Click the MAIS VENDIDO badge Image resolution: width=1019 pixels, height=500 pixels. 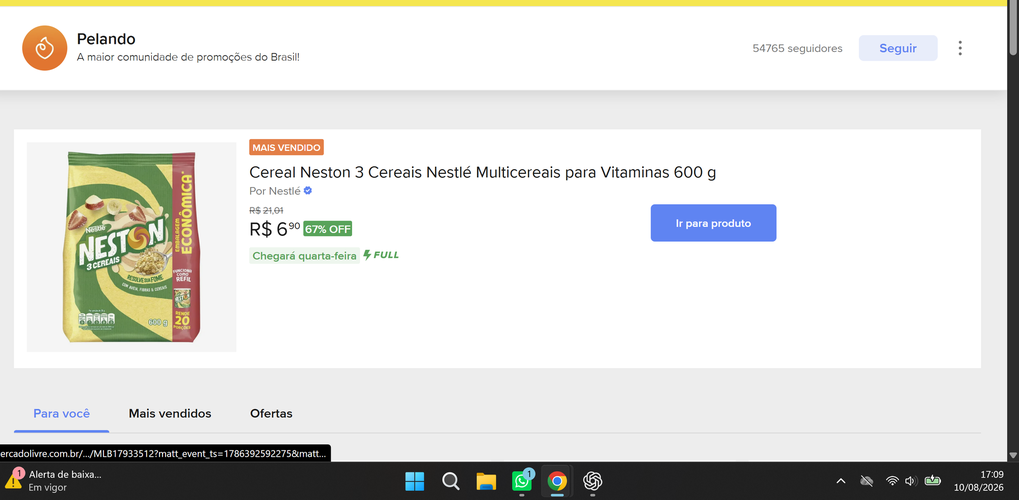point(287,148)
